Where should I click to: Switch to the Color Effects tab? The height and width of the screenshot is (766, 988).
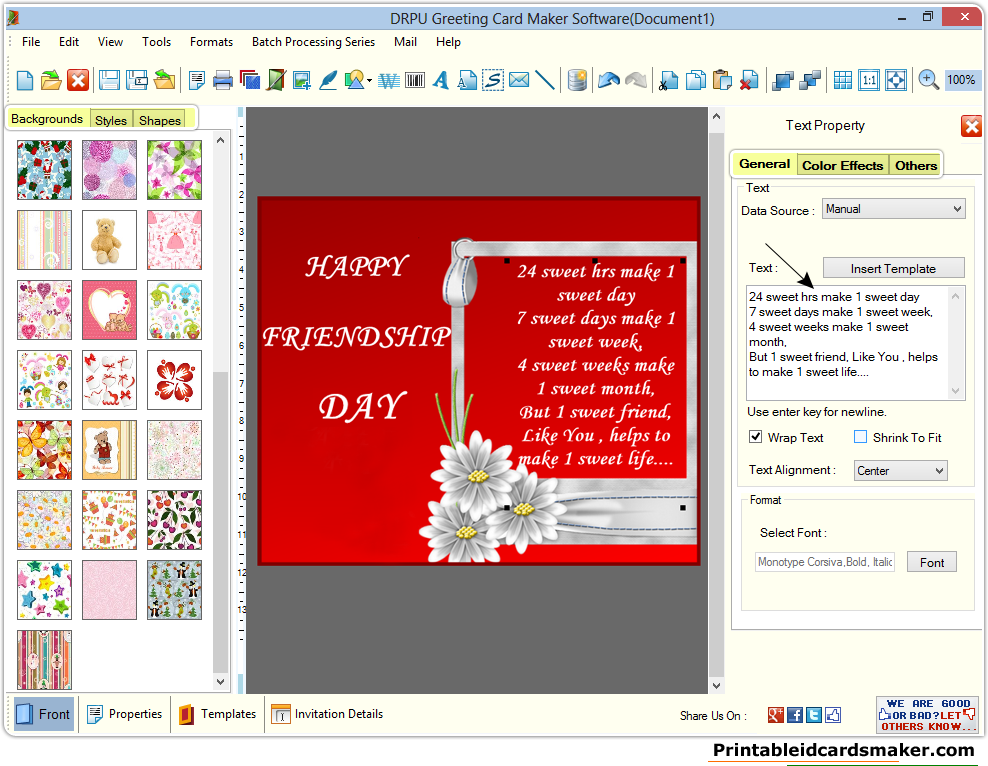coord(842,165)
